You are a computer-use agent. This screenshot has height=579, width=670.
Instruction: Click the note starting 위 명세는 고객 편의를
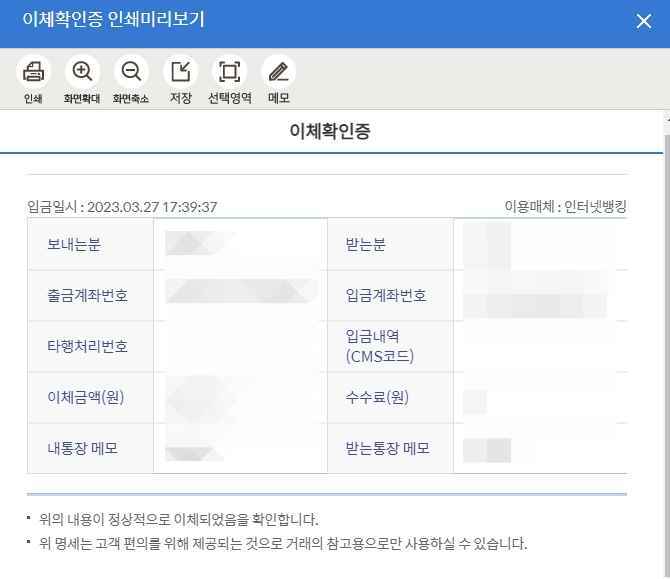point(283,544)
